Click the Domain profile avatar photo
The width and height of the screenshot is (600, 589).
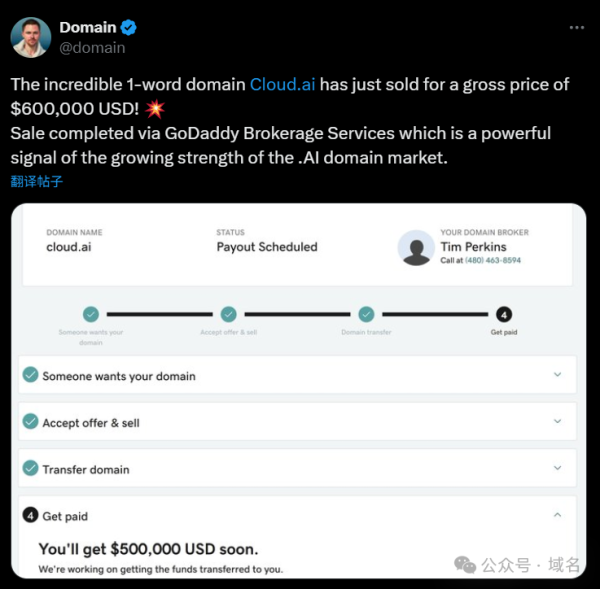click(31, 36)
